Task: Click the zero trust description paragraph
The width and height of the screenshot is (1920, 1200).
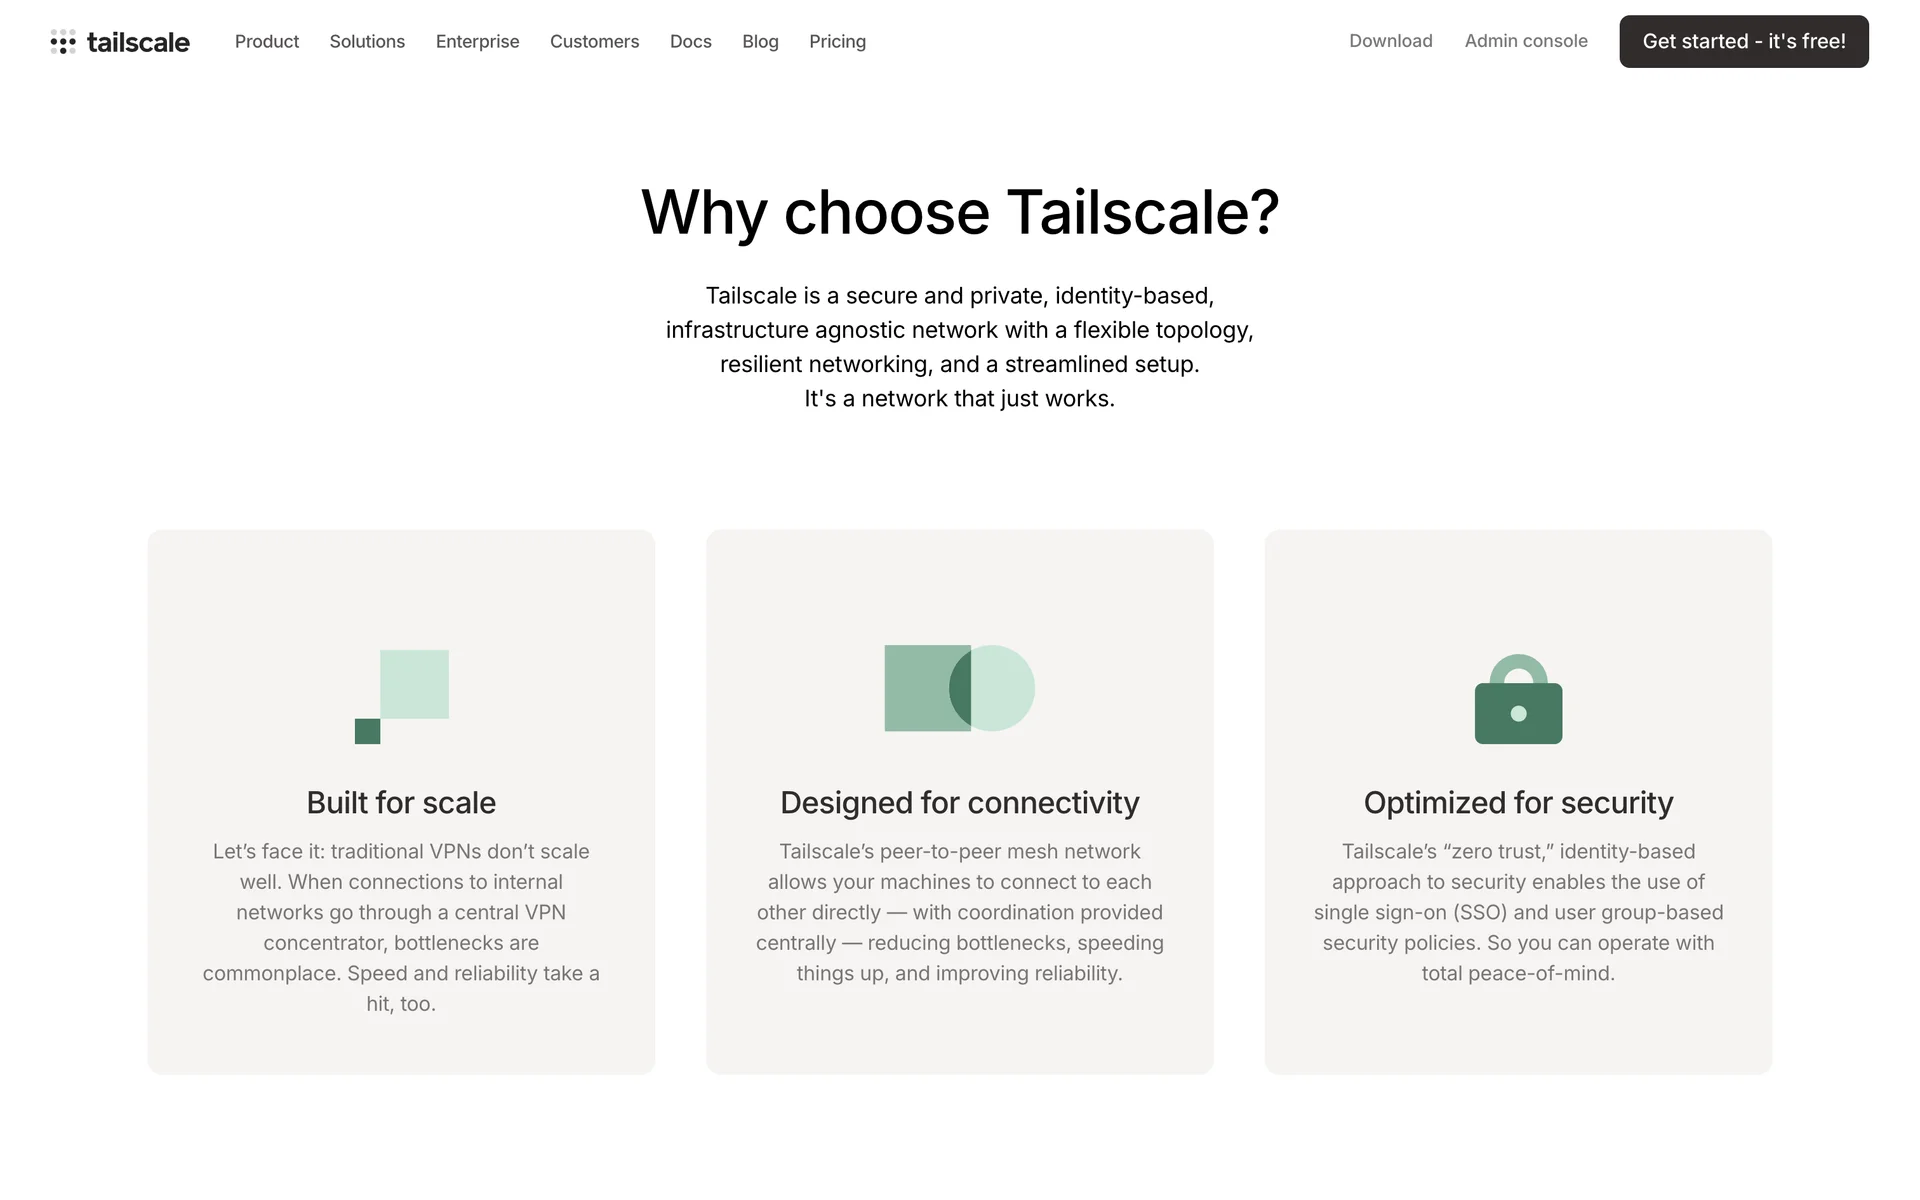Action: tap(1518, 912)
